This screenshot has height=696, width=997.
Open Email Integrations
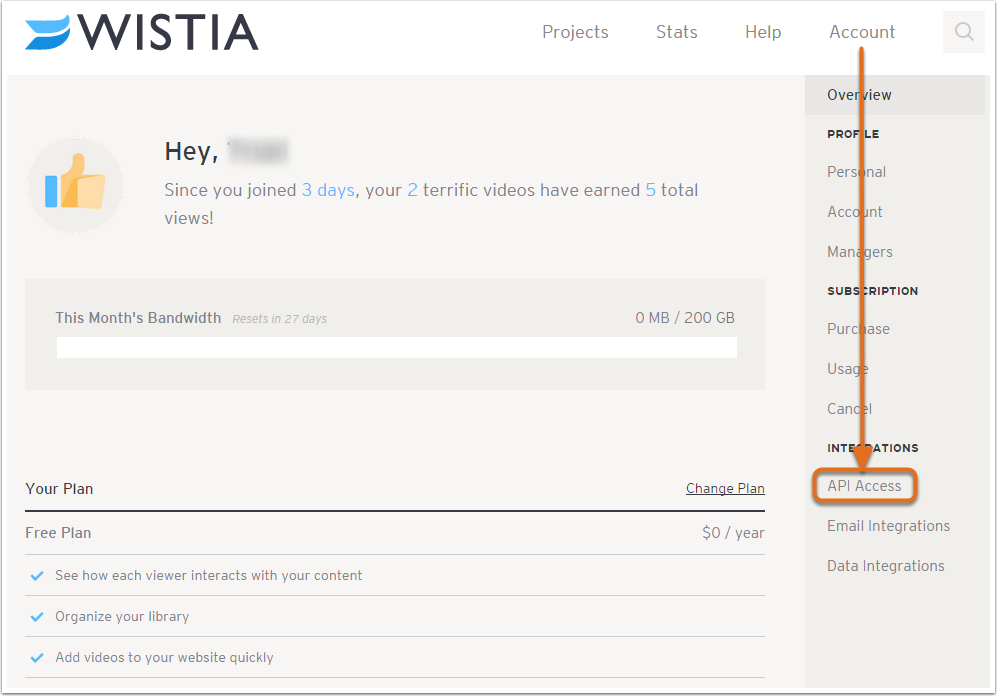tap(888, 526)
